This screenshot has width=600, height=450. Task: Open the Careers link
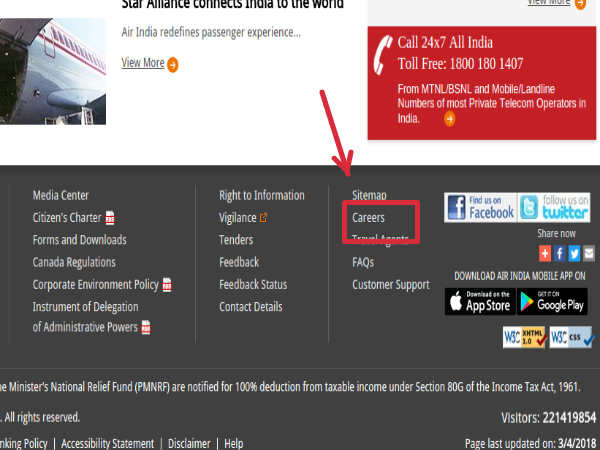pyautogui.click(x=368, y=218)
